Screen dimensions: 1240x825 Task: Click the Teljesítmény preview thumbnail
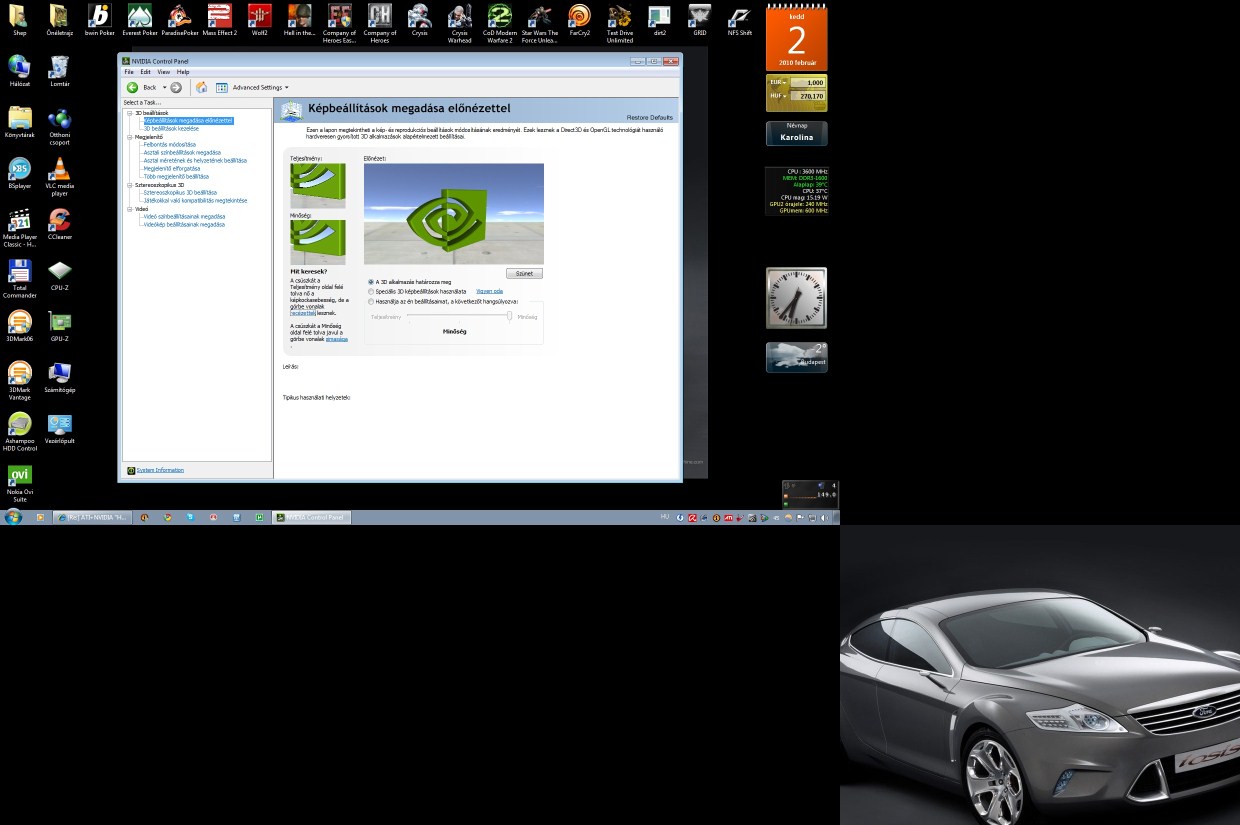[318, 185]
